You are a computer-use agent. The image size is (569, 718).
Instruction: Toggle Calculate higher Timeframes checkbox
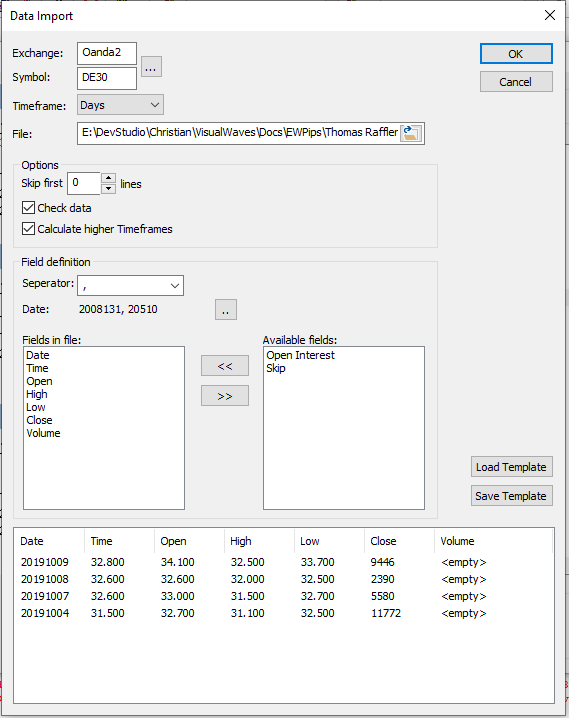tap(28, 228)
